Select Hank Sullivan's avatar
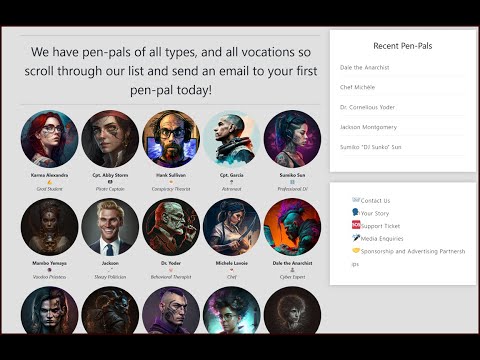The width and height of the screenshot is (480, 360). (171, 139)
